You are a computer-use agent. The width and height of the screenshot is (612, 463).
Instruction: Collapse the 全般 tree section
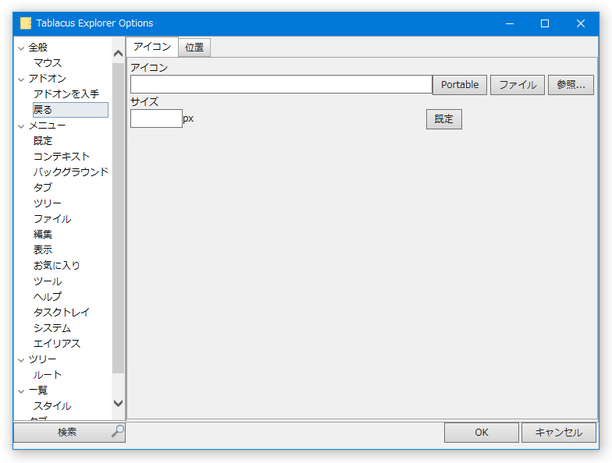(x=21, y=48)
